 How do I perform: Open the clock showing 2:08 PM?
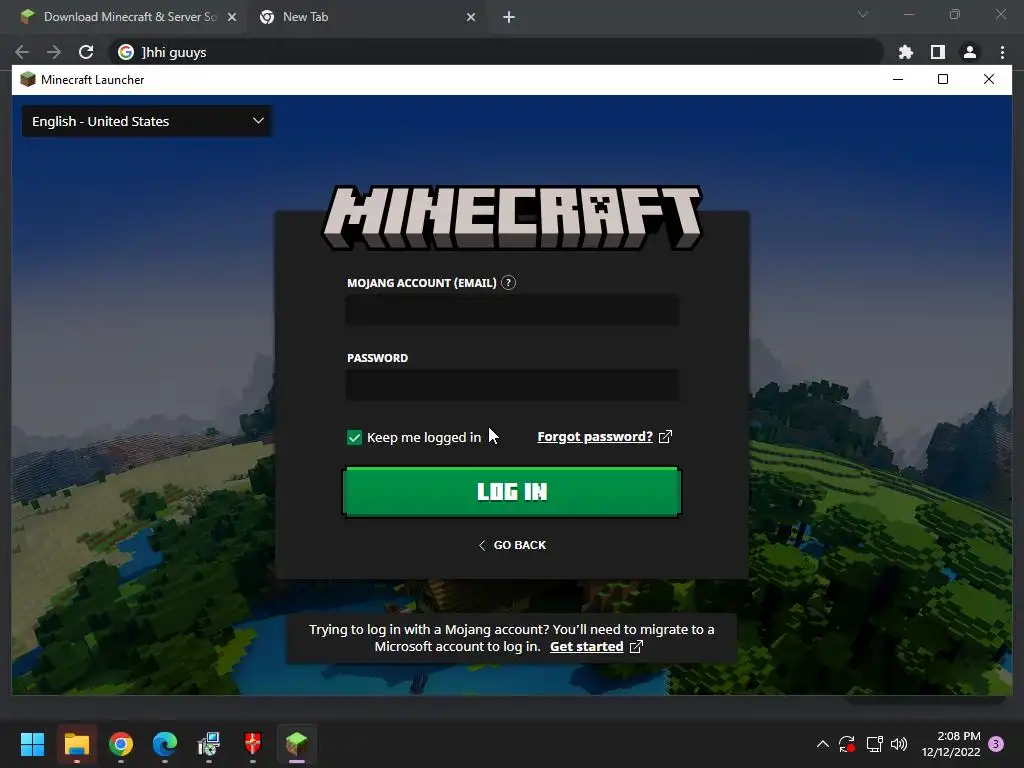pos(951,744)
